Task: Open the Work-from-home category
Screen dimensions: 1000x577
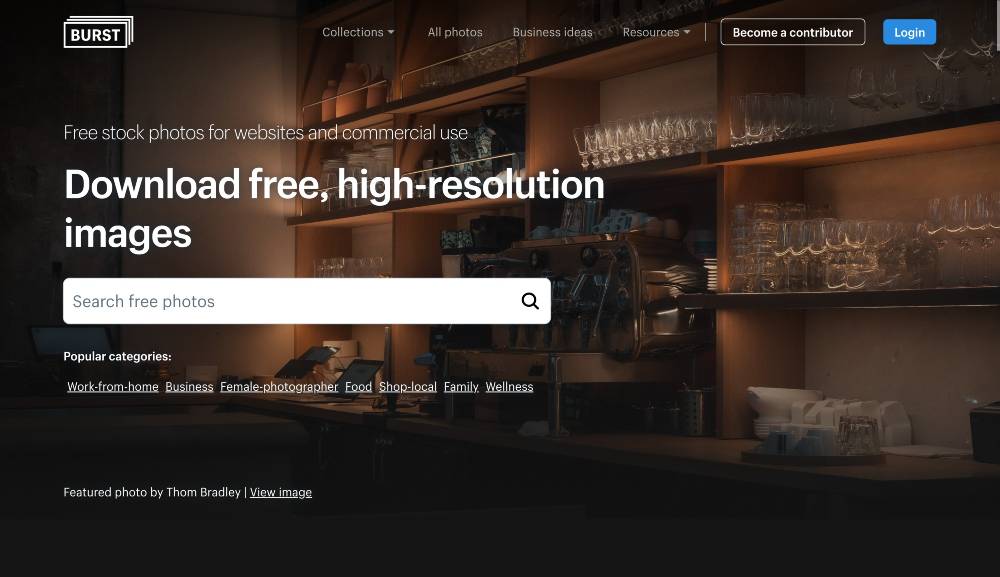Action: 113,386
